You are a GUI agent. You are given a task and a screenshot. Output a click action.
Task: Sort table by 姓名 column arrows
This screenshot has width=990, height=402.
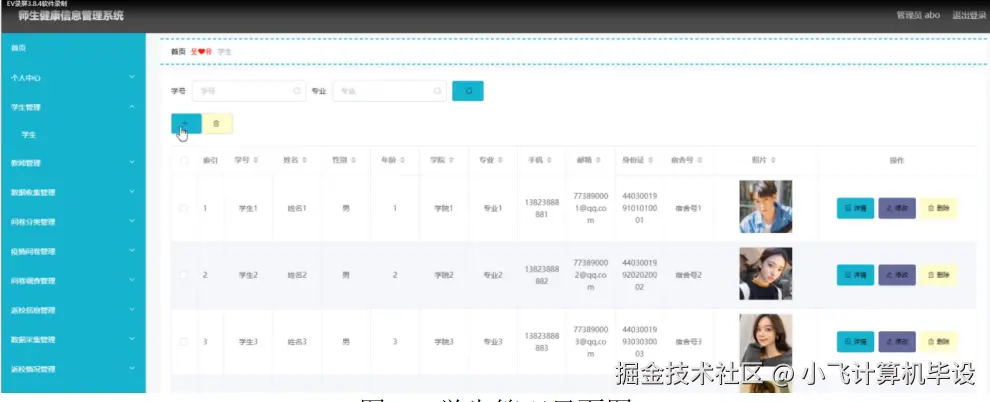305,160
